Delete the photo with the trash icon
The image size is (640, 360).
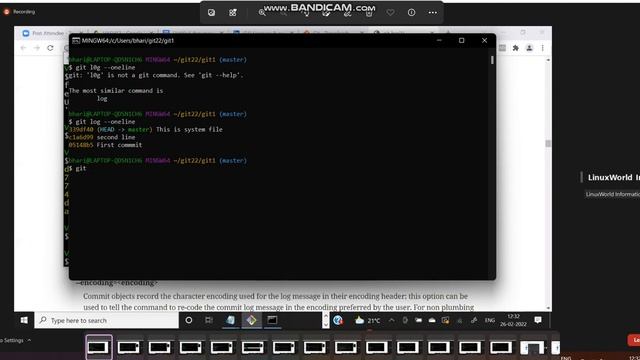[x=369, y=13]
